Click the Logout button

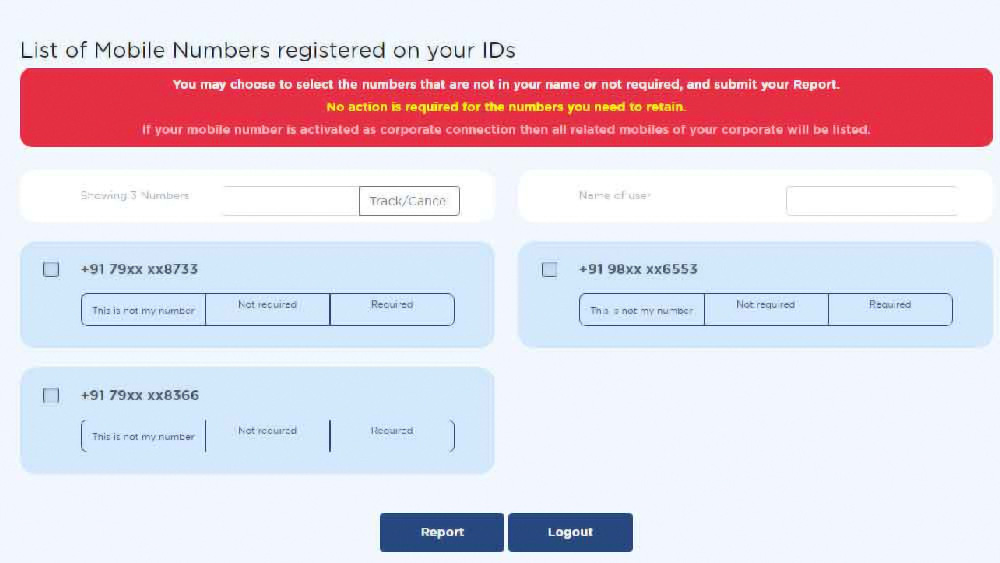(x=570, y=532)
